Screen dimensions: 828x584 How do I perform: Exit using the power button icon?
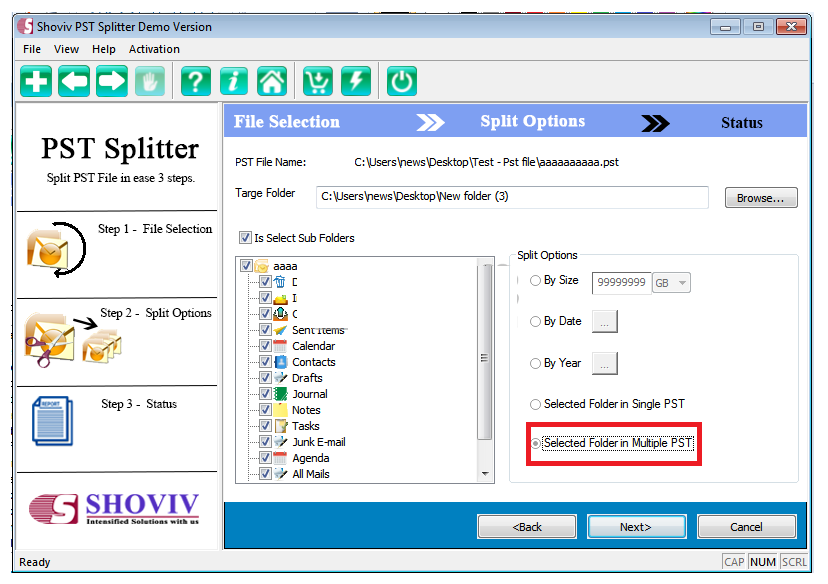(401, 81)
